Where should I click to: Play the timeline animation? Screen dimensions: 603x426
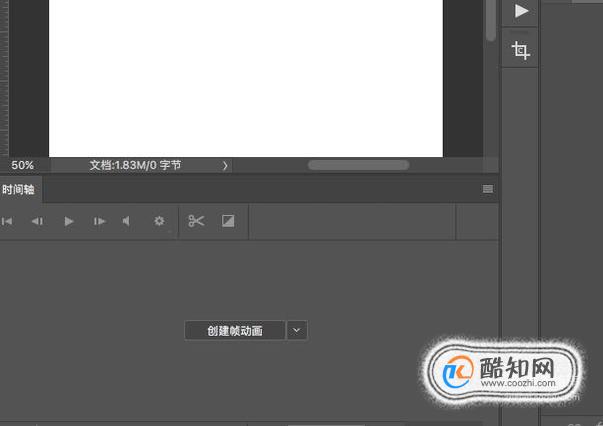point(69,221)
